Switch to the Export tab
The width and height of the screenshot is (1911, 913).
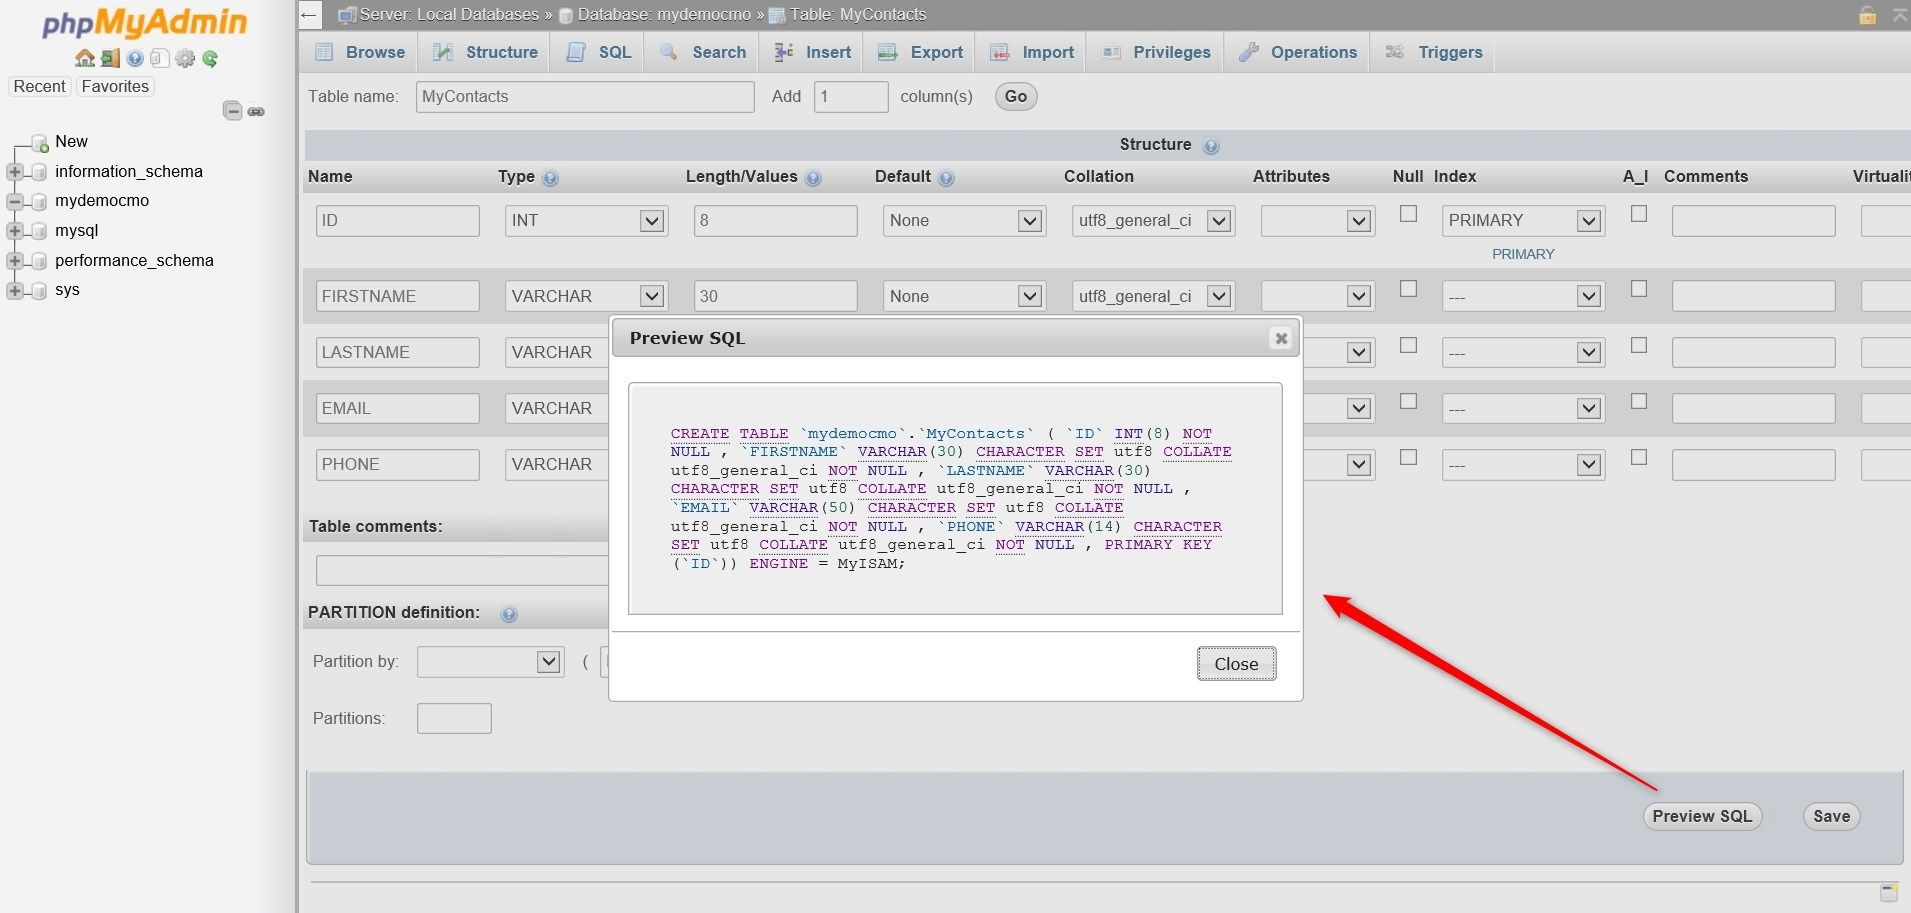click(918, 52)
